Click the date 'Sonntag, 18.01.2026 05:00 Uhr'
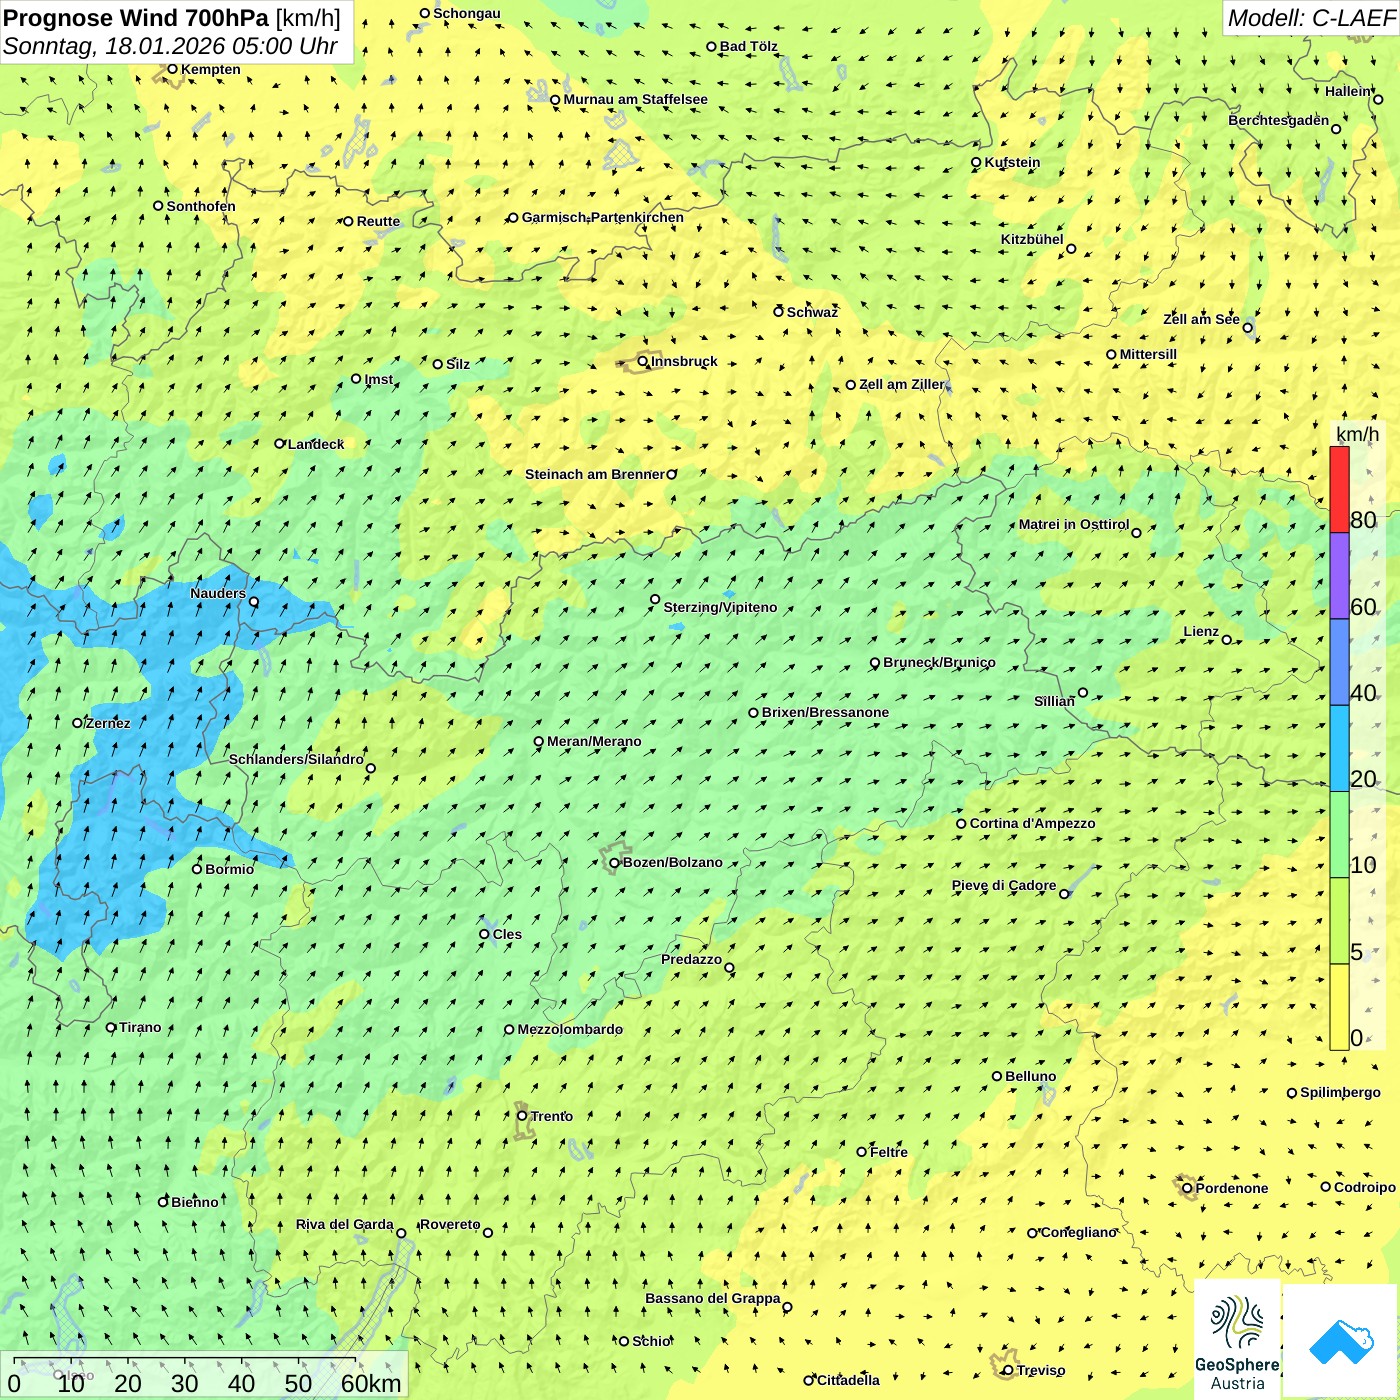The width and height of the screenshot is (1400, 1400). (x=170, y=46)
